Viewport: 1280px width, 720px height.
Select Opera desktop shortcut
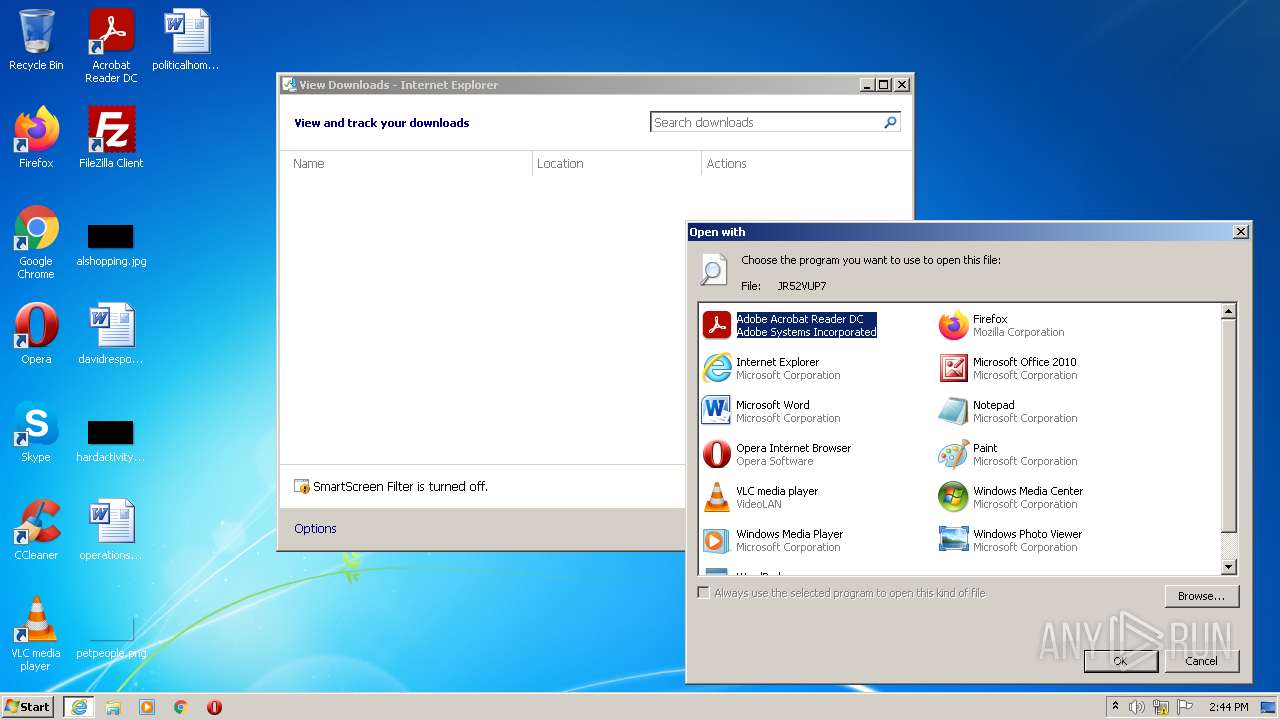[x=36, y=334]
